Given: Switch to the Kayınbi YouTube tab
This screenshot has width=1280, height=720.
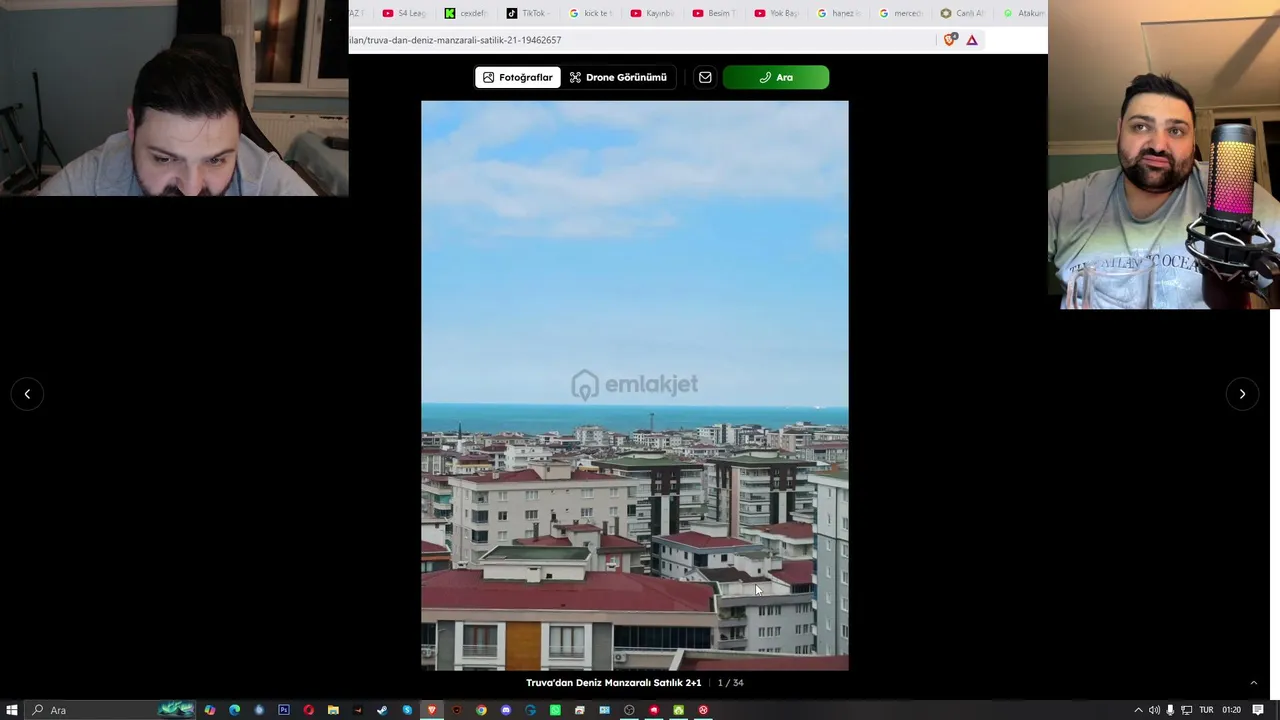Looking at the screenshot, I should click(652, 13).
